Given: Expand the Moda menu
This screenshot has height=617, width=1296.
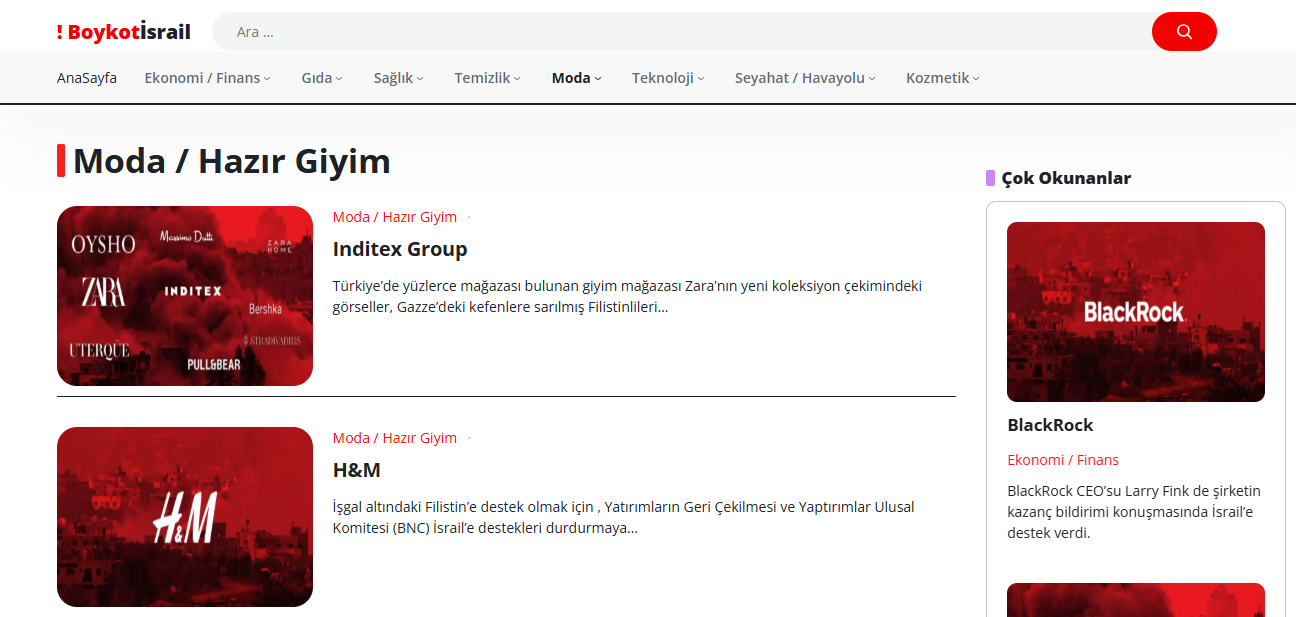Looking at the screenshot, I should 576,78.
